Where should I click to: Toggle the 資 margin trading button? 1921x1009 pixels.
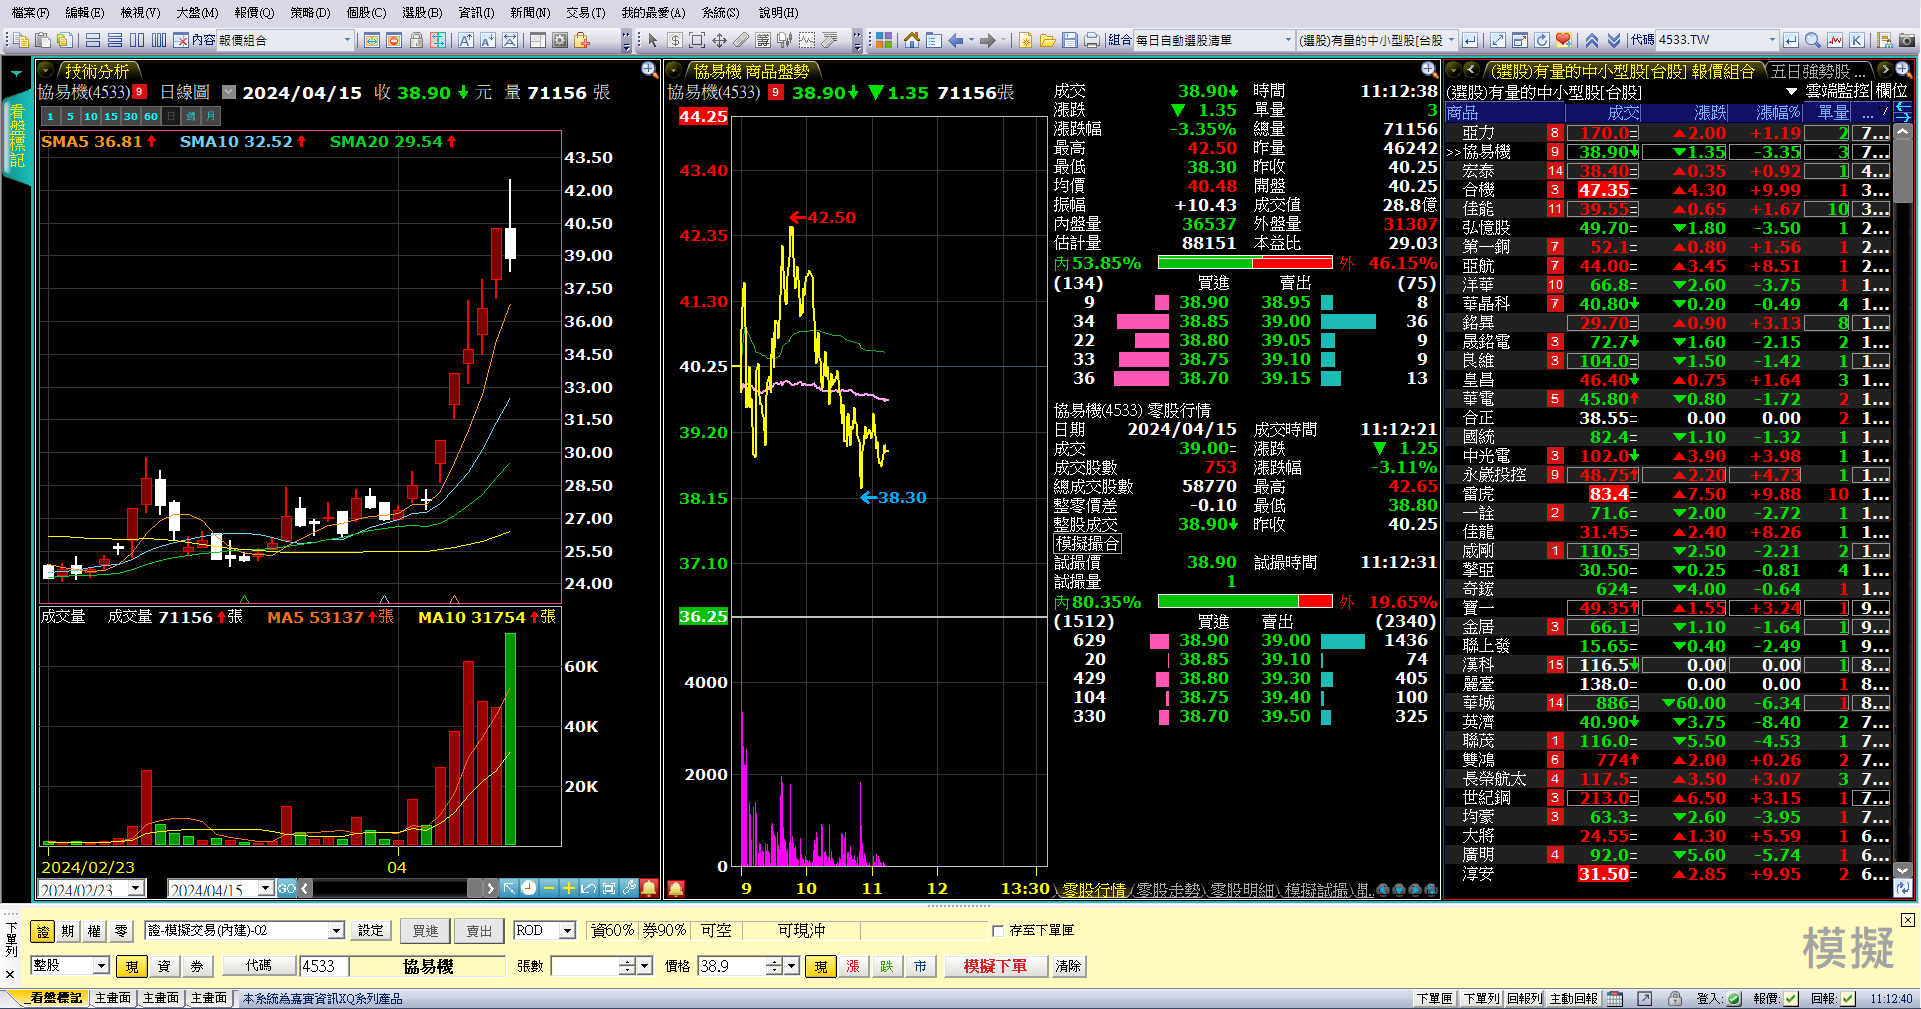164,966
